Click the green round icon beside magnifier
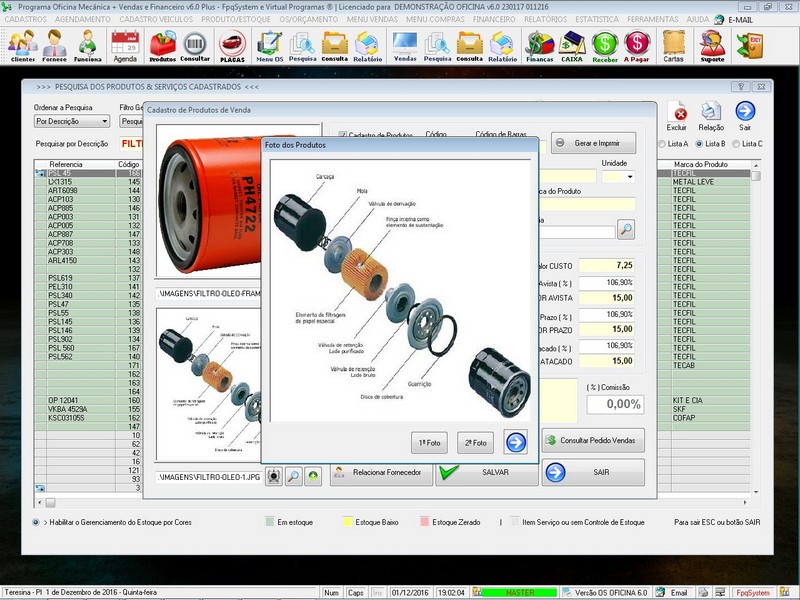 313,477
